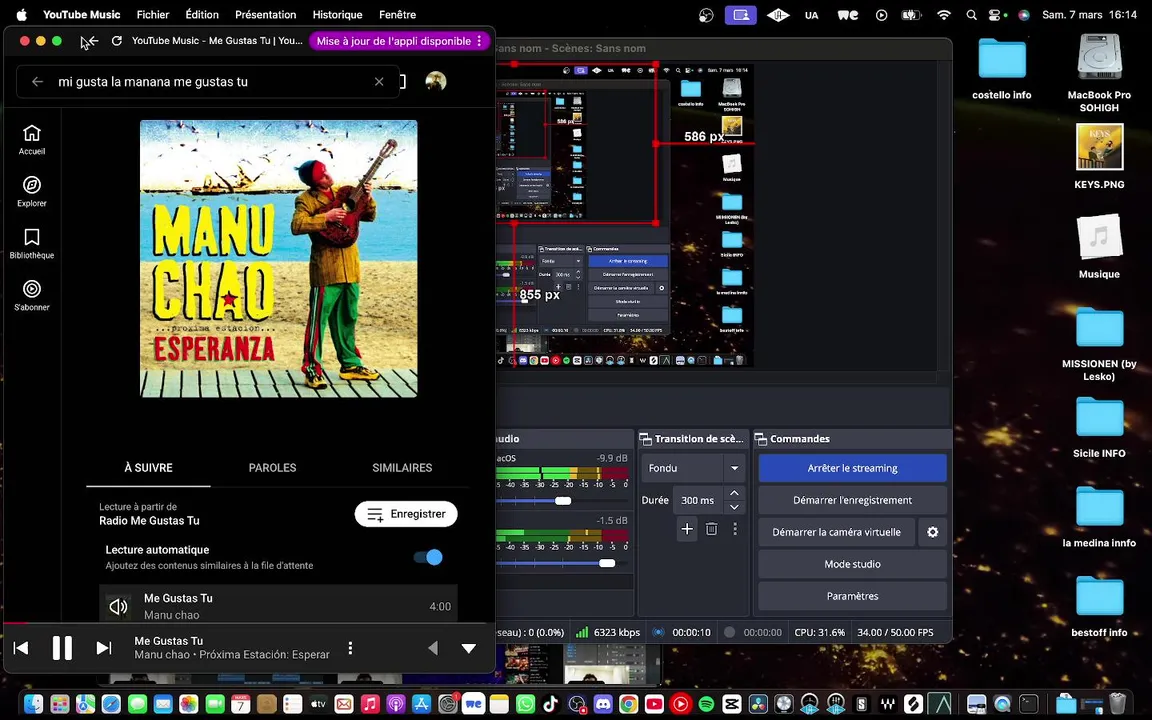The width and height of the screenshot is (1152, 720).
Task: Adjust the macOS audio volume slider in OBS
Action: tap(563, 500)
